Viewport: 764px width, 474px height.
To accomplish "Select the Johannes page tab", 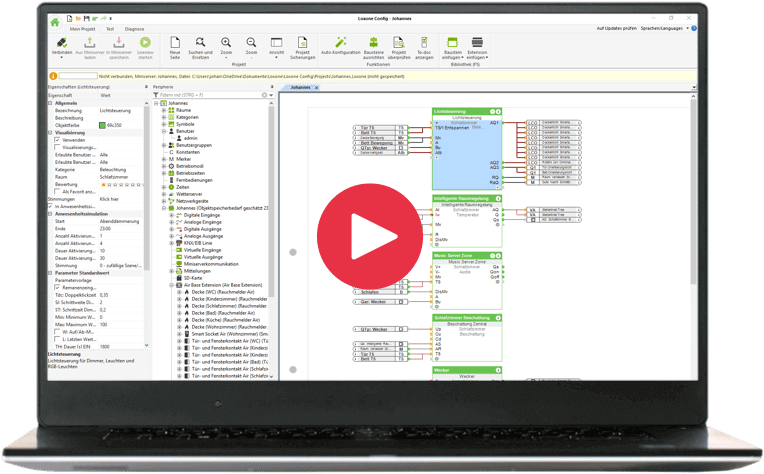I will [x=299, y=87].
